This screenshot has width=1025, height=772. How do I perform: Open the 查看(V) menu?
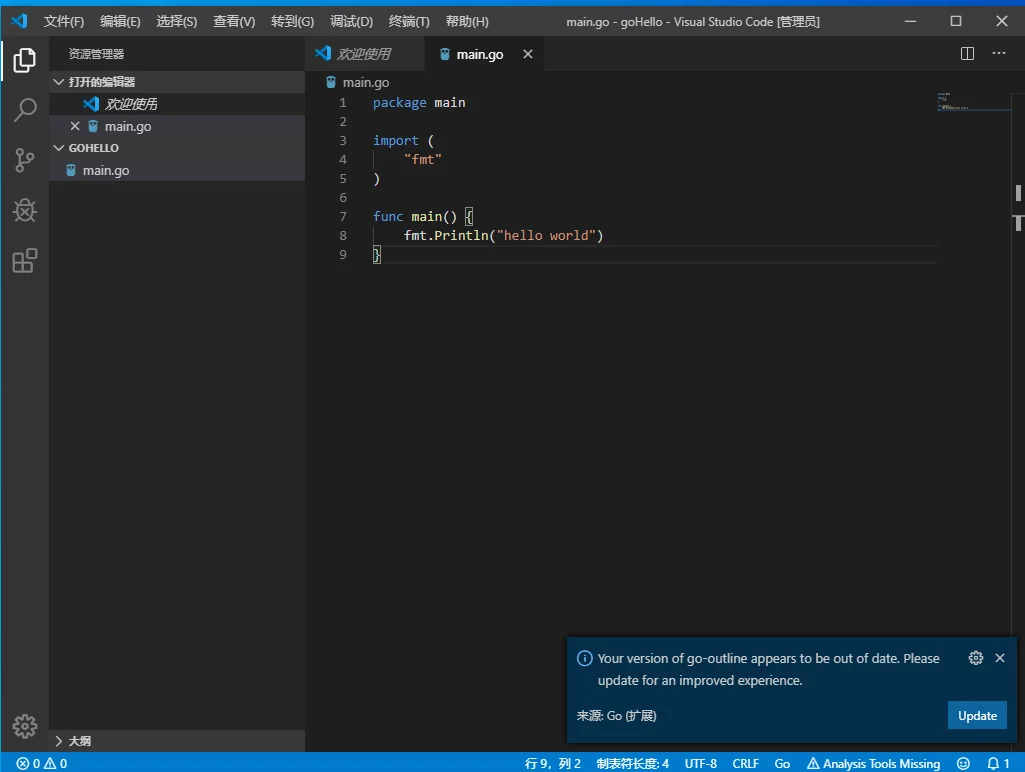tap(233, 22)
